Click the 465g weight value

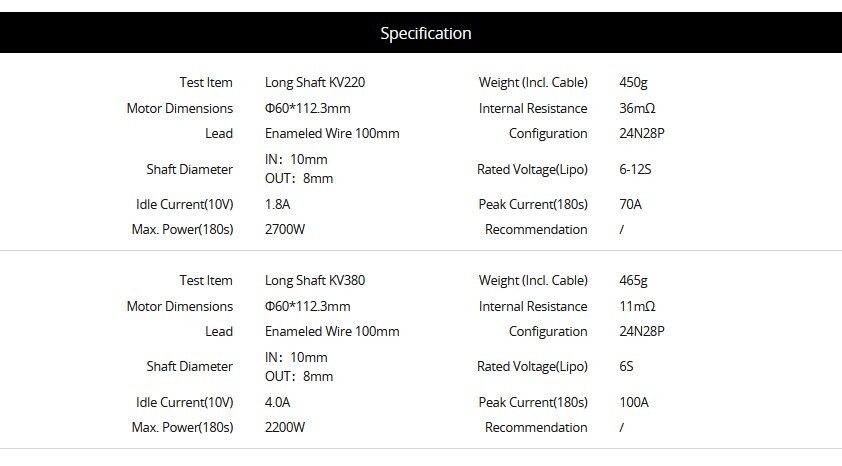click(633, 281)
